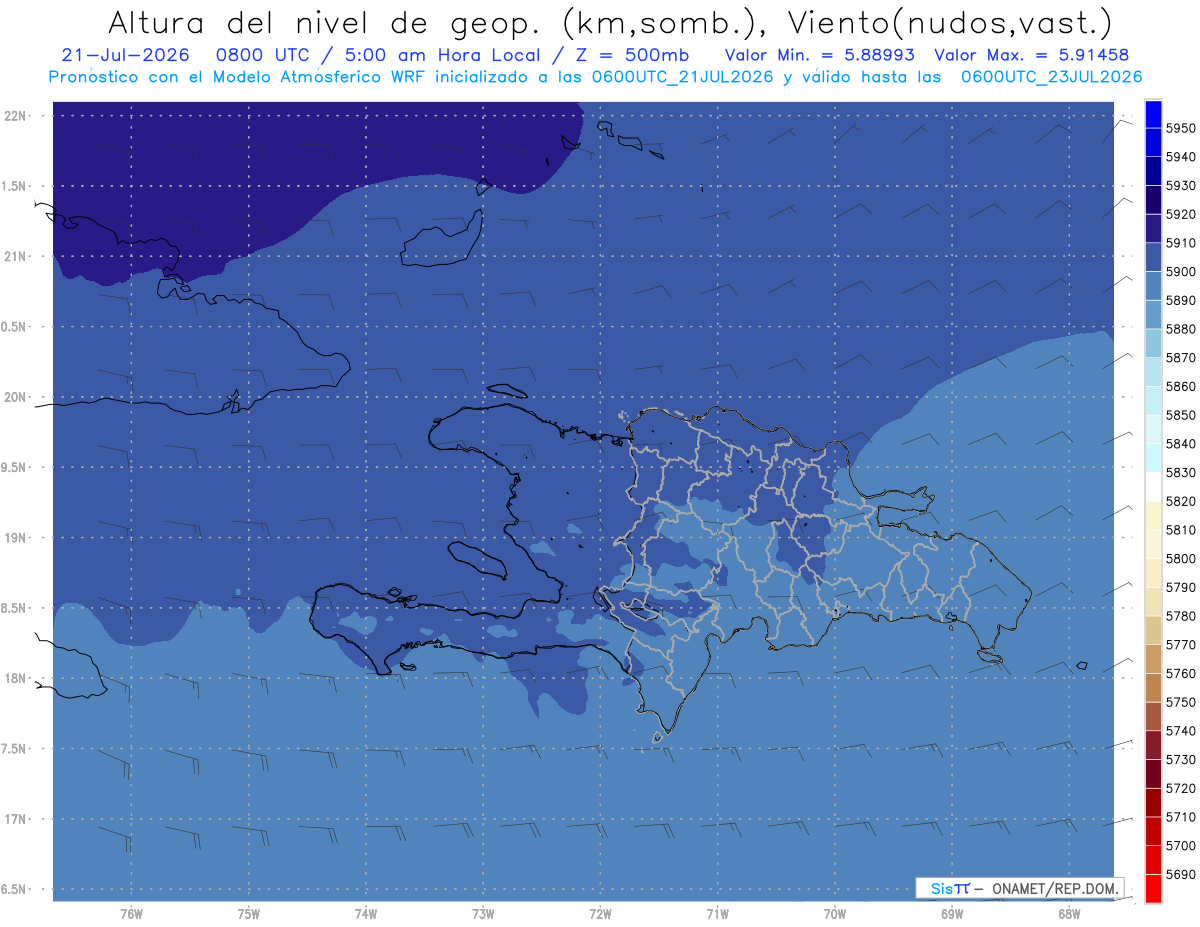Pick the 5860 light blue legend swatch
Viewport: 1200px width, 927px height.
click(1153, 372)
